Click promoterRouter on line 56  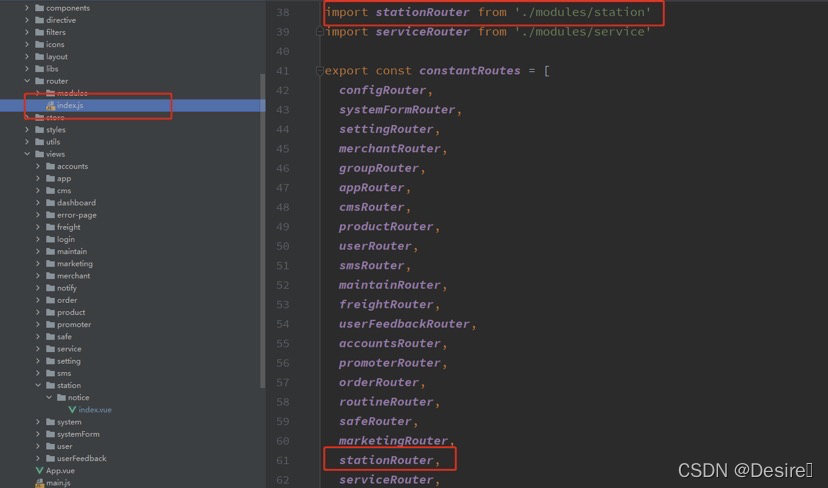coord(389,363)
